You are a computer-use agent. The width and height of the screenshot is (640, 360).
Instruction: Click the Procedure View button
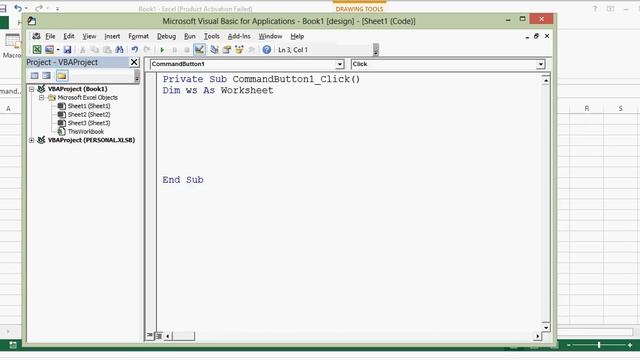150,336
